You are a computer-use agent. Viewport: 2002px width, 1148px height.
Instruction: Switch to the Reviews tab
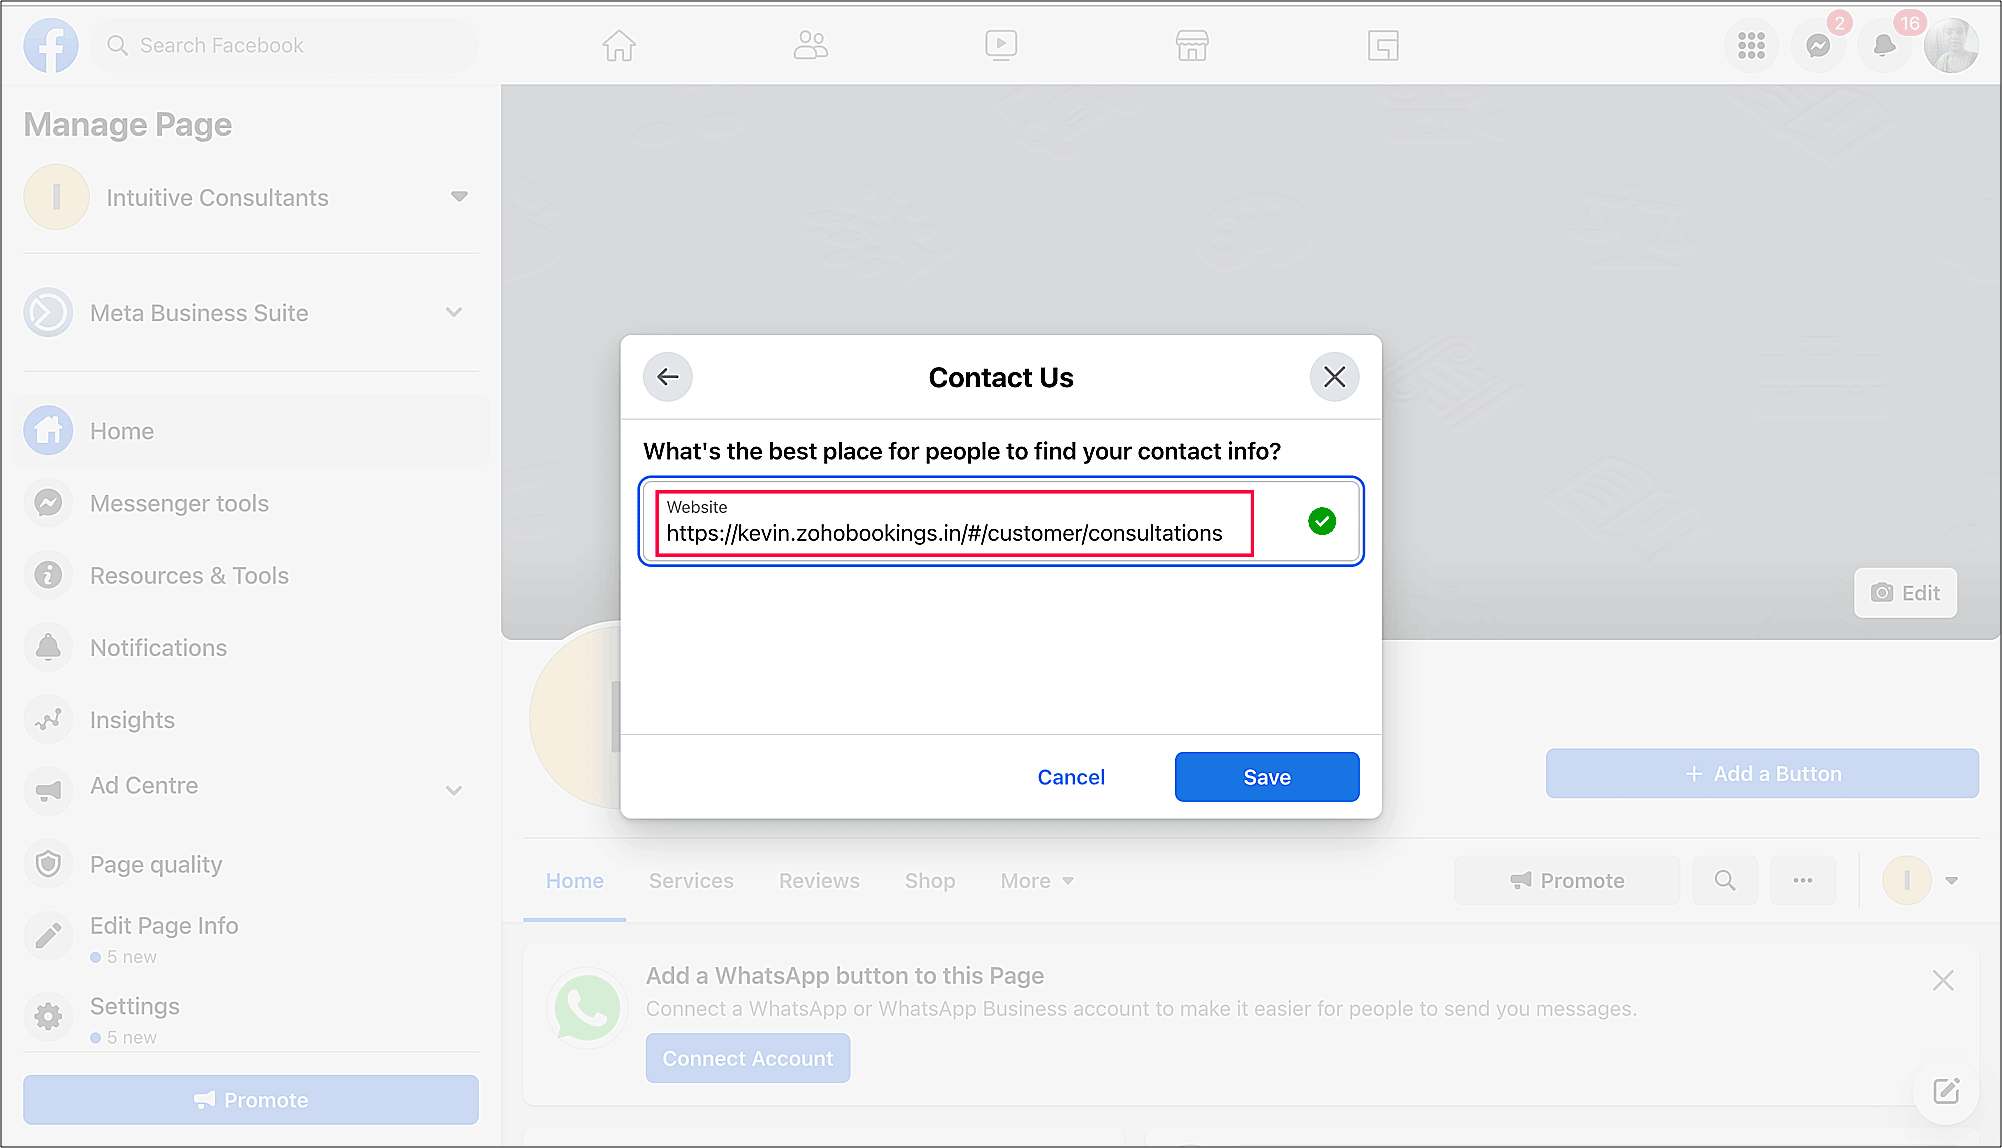[x=819, y=881]
